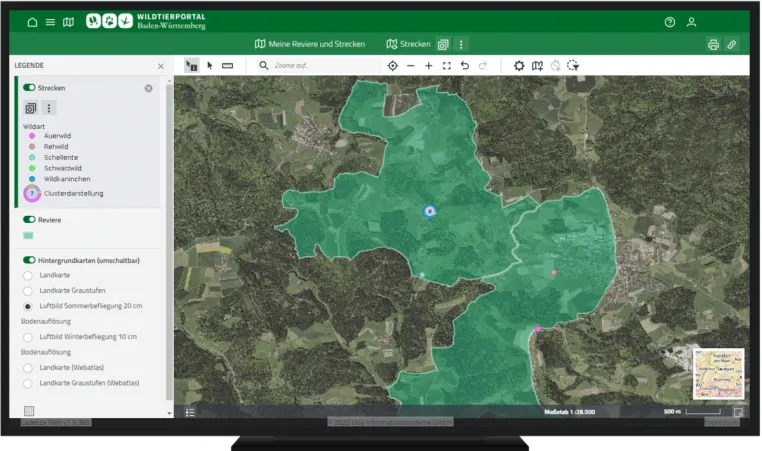The width and height of the screenshot is (762, 451).
Task: Select Luftbild Winterbefliegung 10 cm radio
Action: [28, 337]
